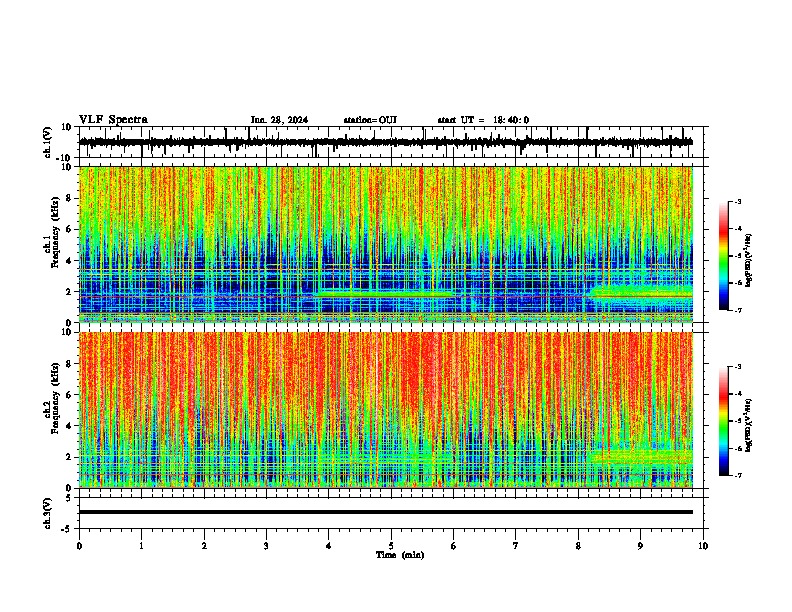Click the ch.1 color scale log(PSD) unit label

pyautogui.click(x=749, y=261)
